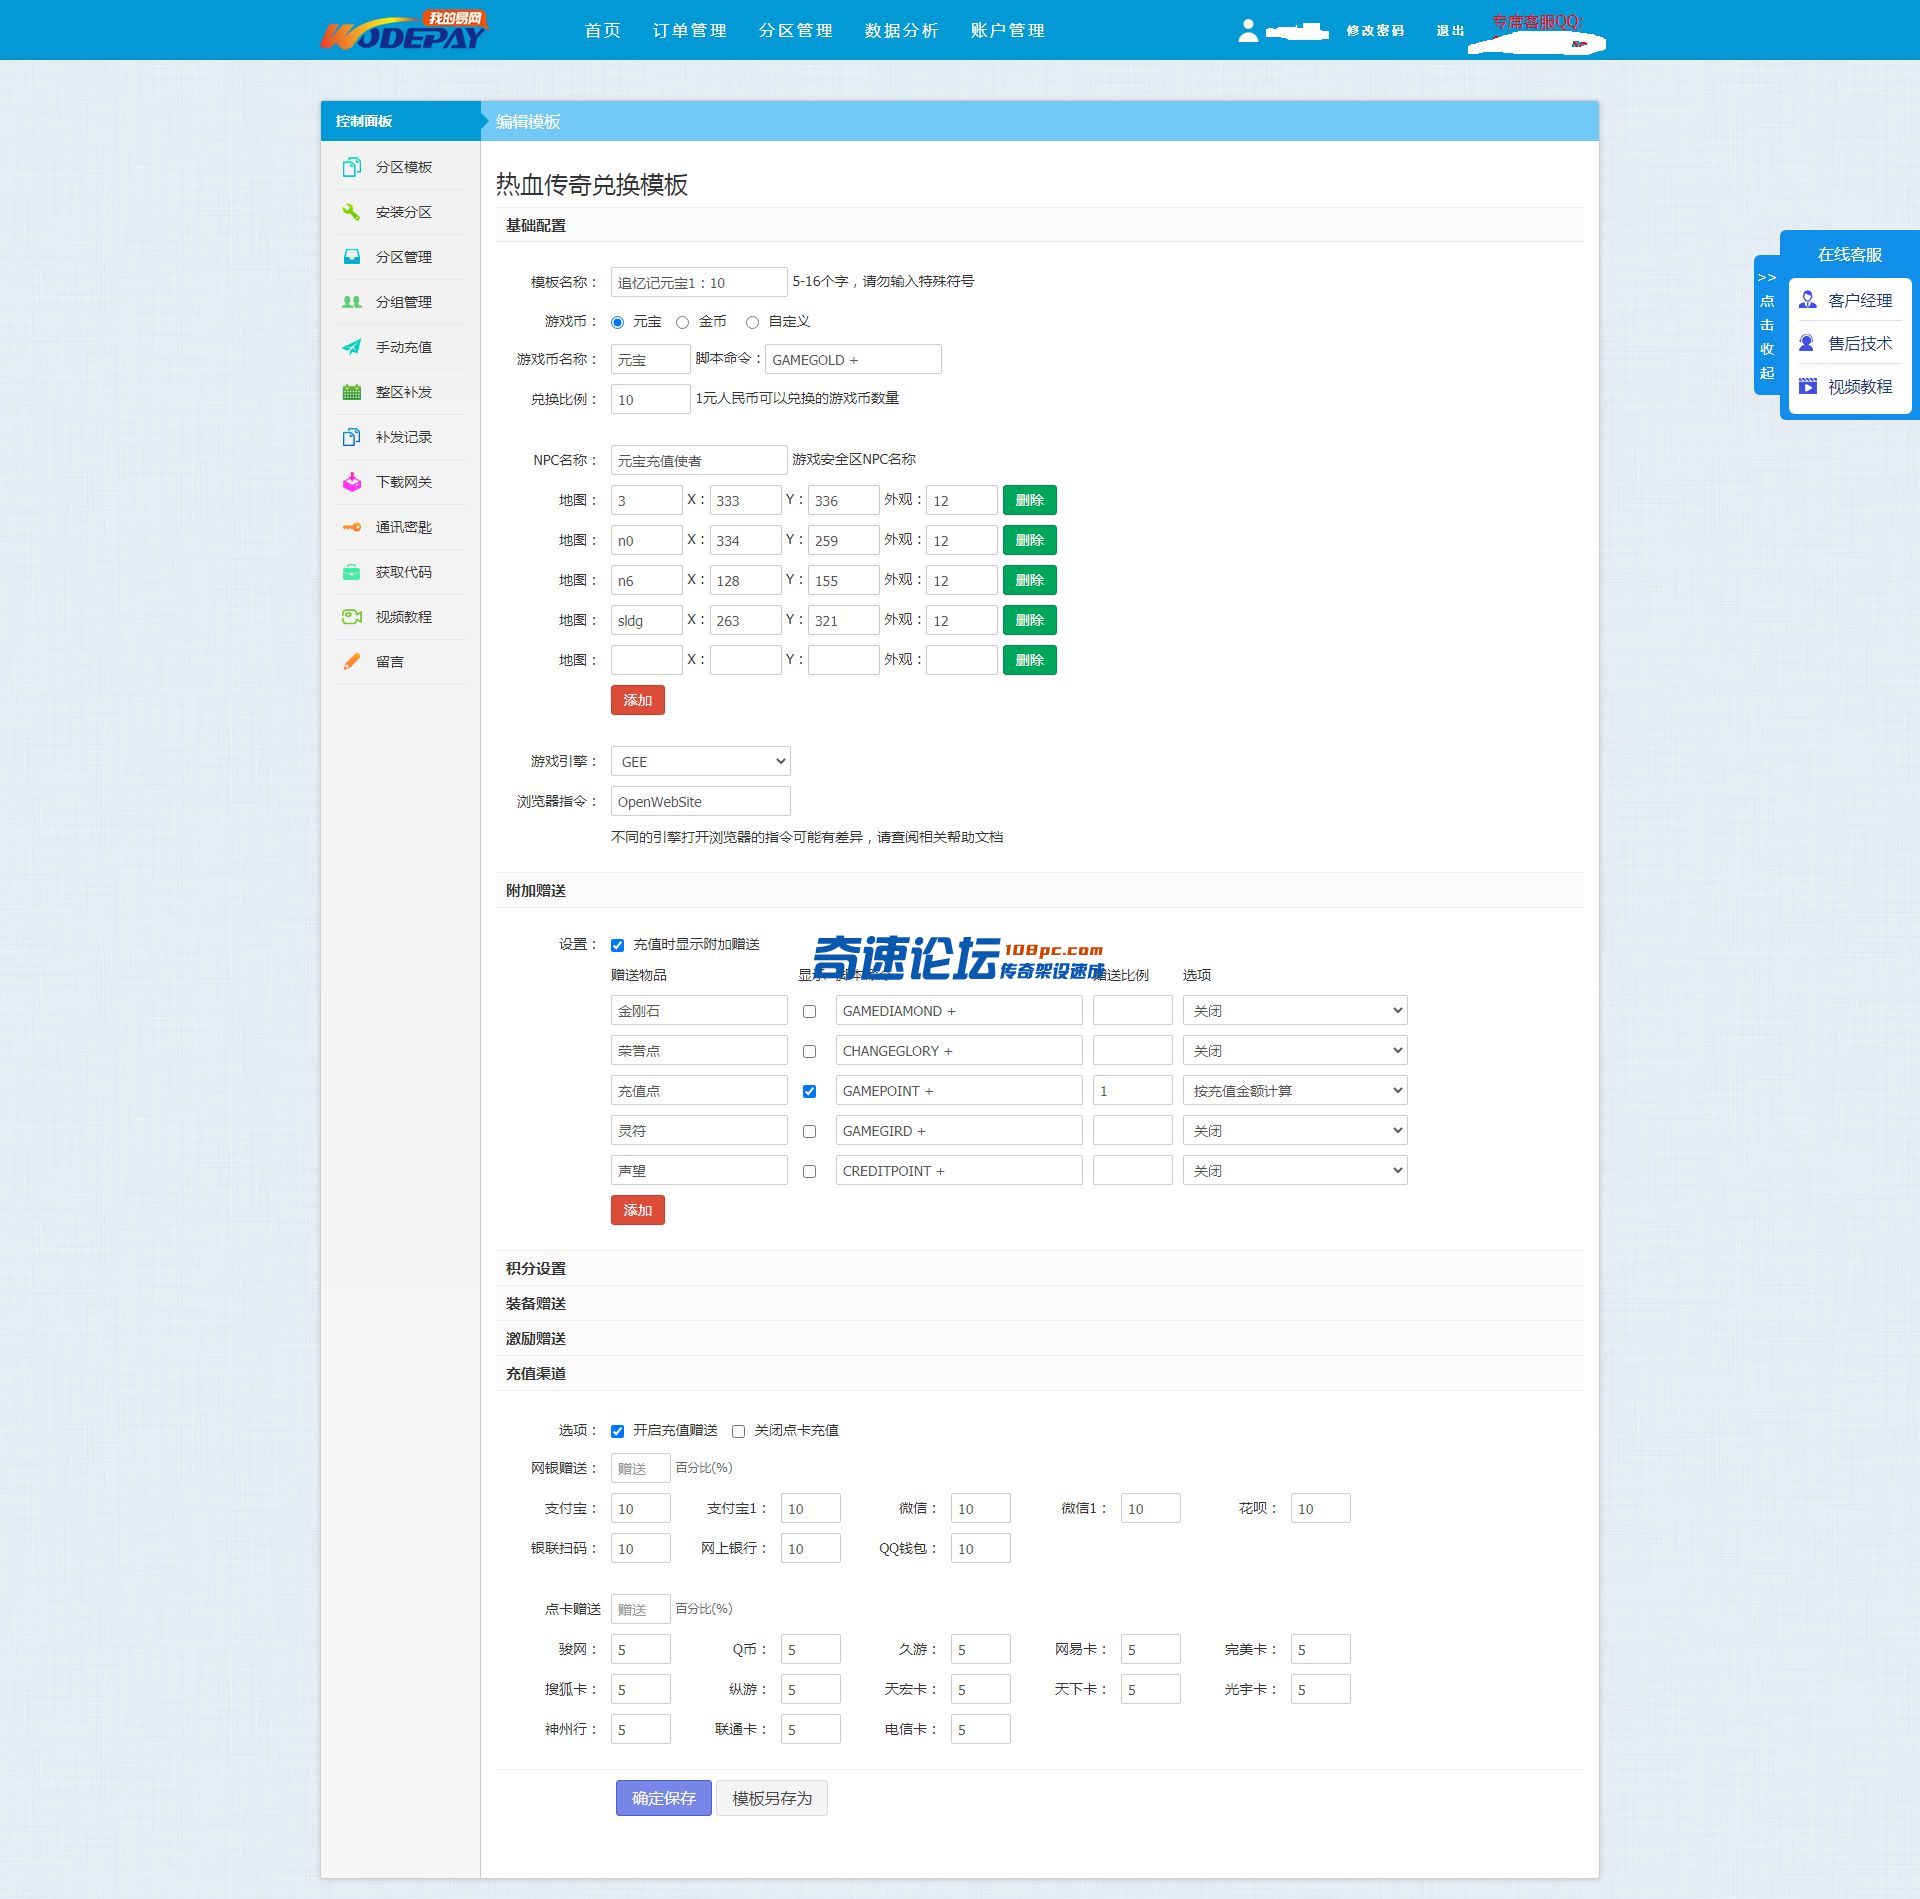
Task: Click the 安装分区 wrench icon
Action: (x=351, y=212)
